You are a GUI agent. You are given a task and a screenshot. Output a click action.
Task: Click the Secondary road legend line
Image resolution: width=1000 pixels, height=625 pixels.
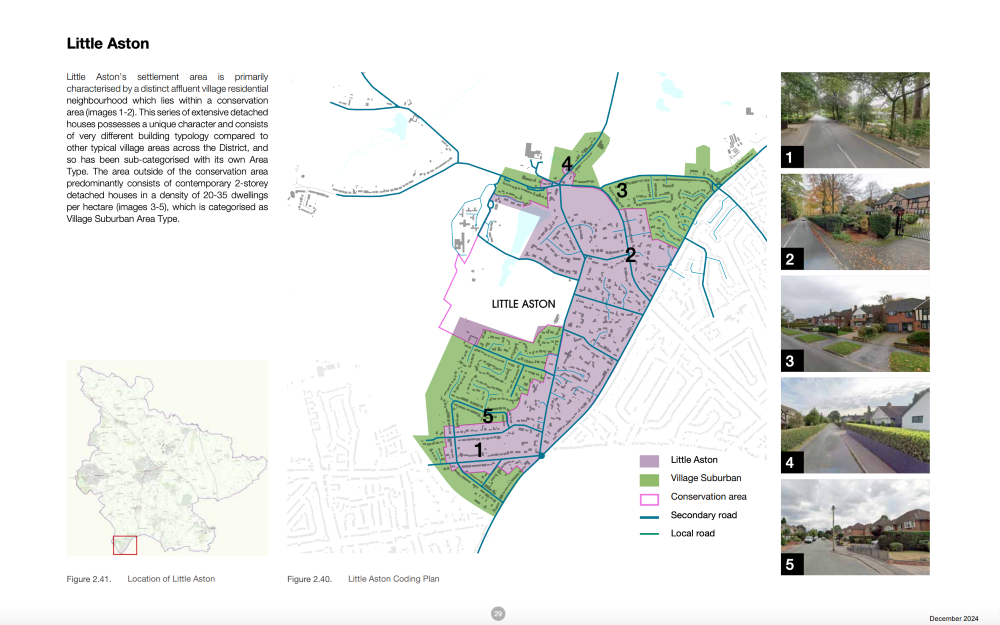[647, 515]
